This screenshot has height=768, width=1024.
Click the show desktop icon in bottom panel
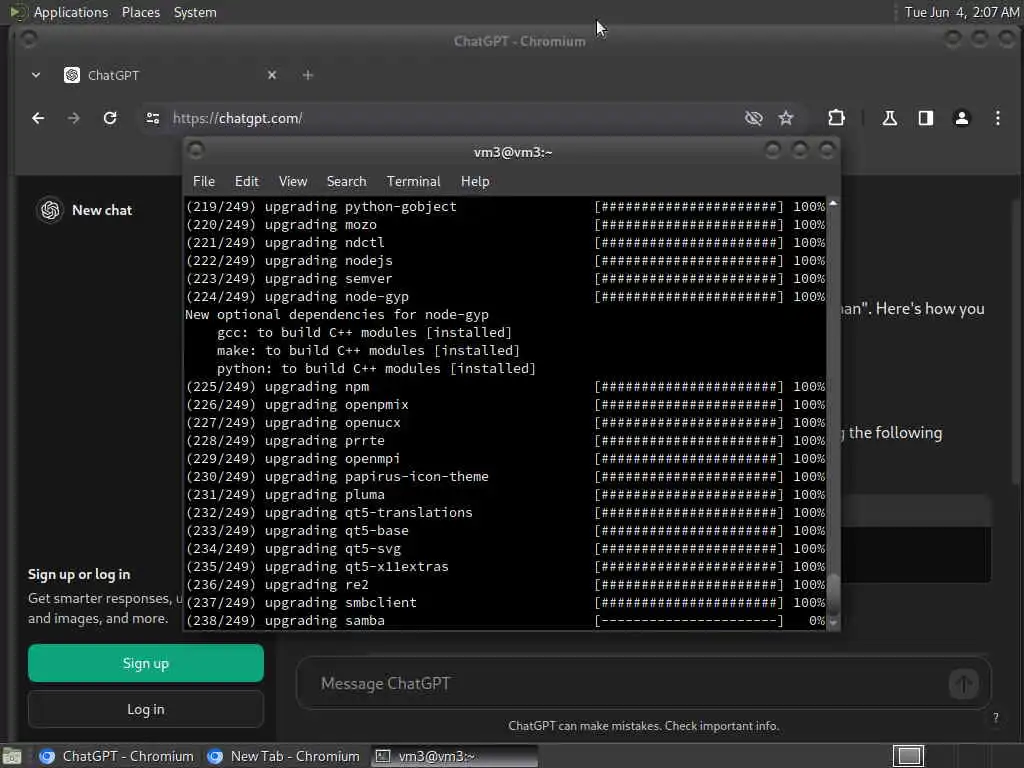12,757
